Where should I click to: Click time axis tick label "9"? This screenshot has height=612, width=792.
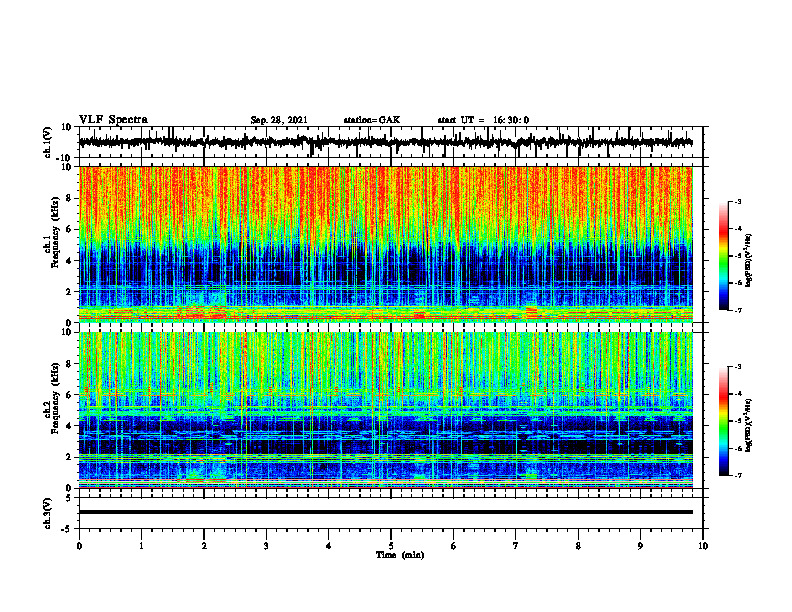click(x=640, y=546)
